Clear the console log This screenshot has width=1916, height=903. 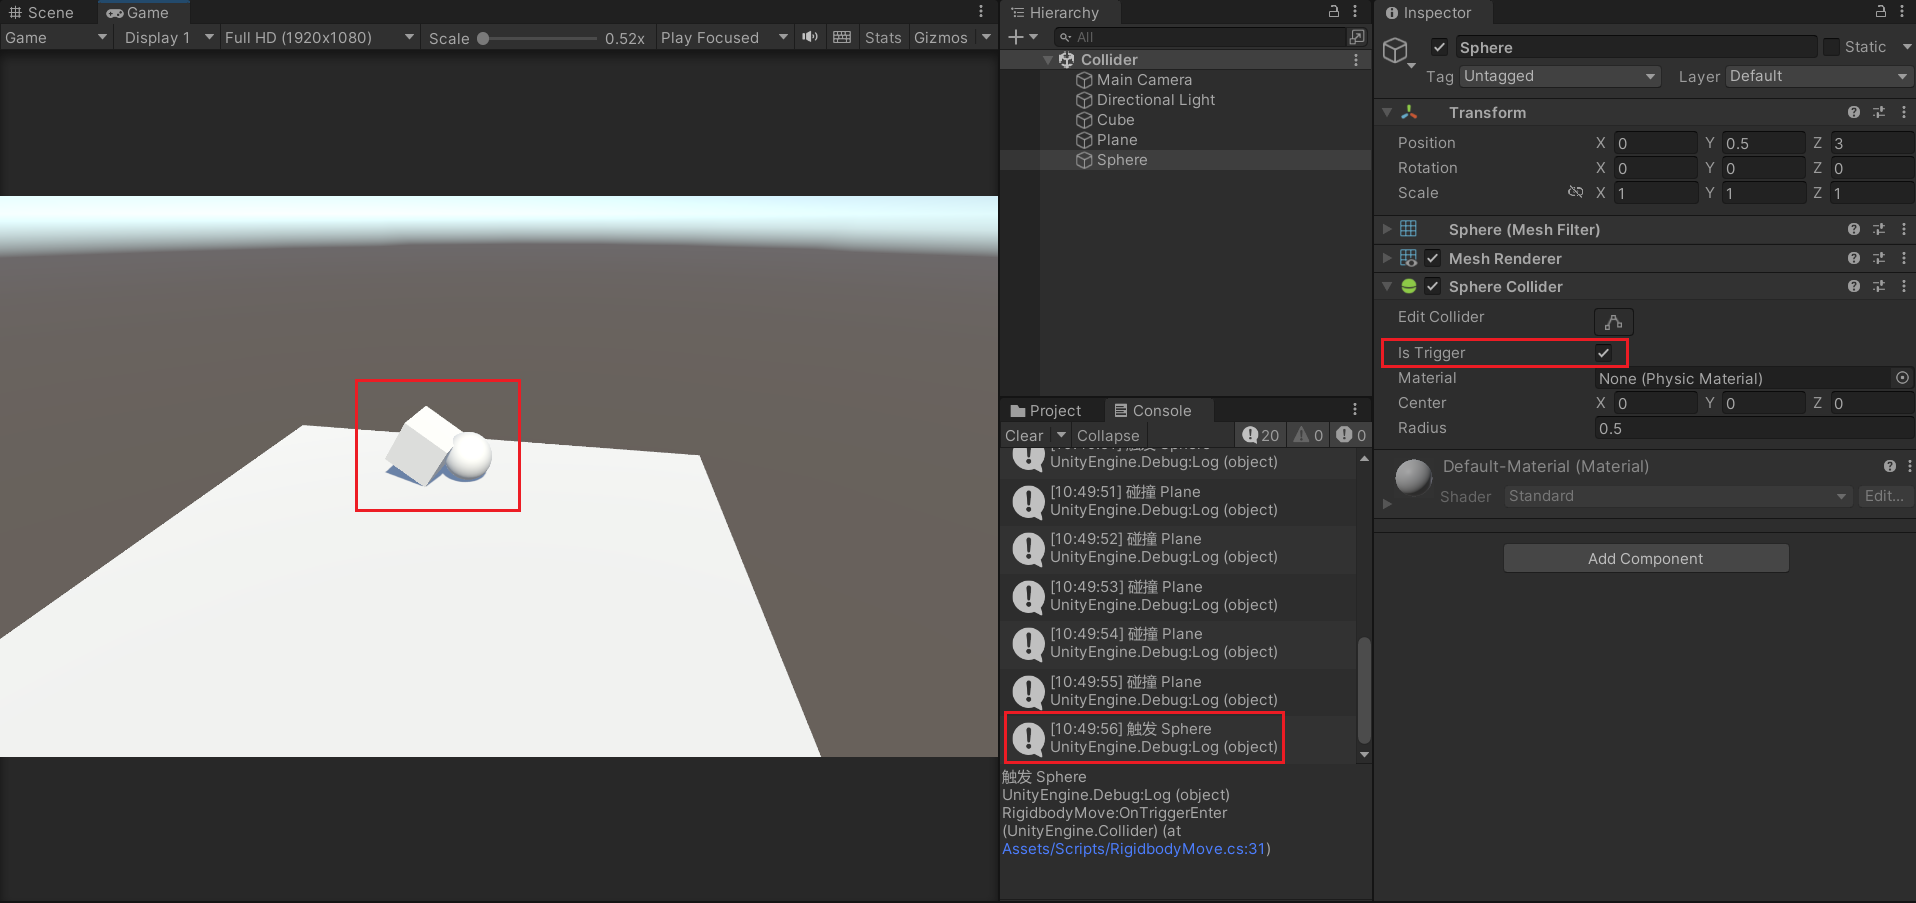point(1024,435)
